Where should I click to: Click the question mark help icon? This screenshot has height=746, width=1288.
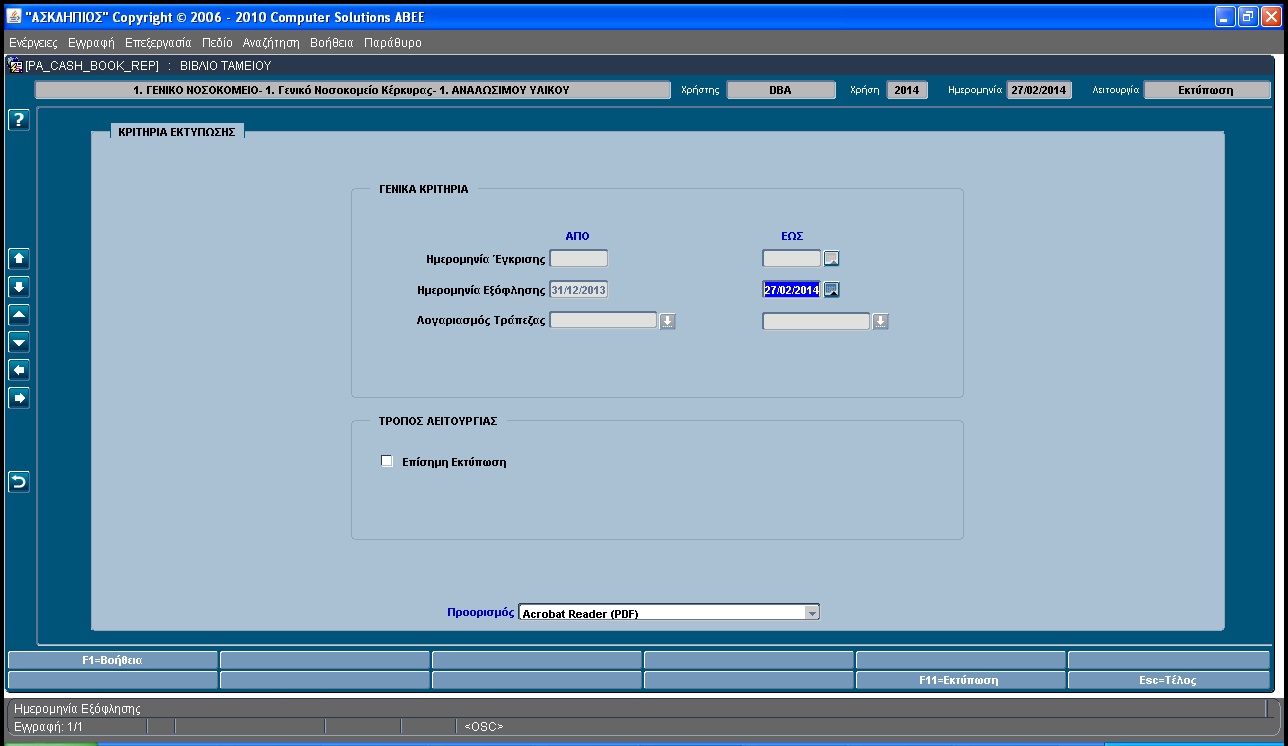pos(19,120)
